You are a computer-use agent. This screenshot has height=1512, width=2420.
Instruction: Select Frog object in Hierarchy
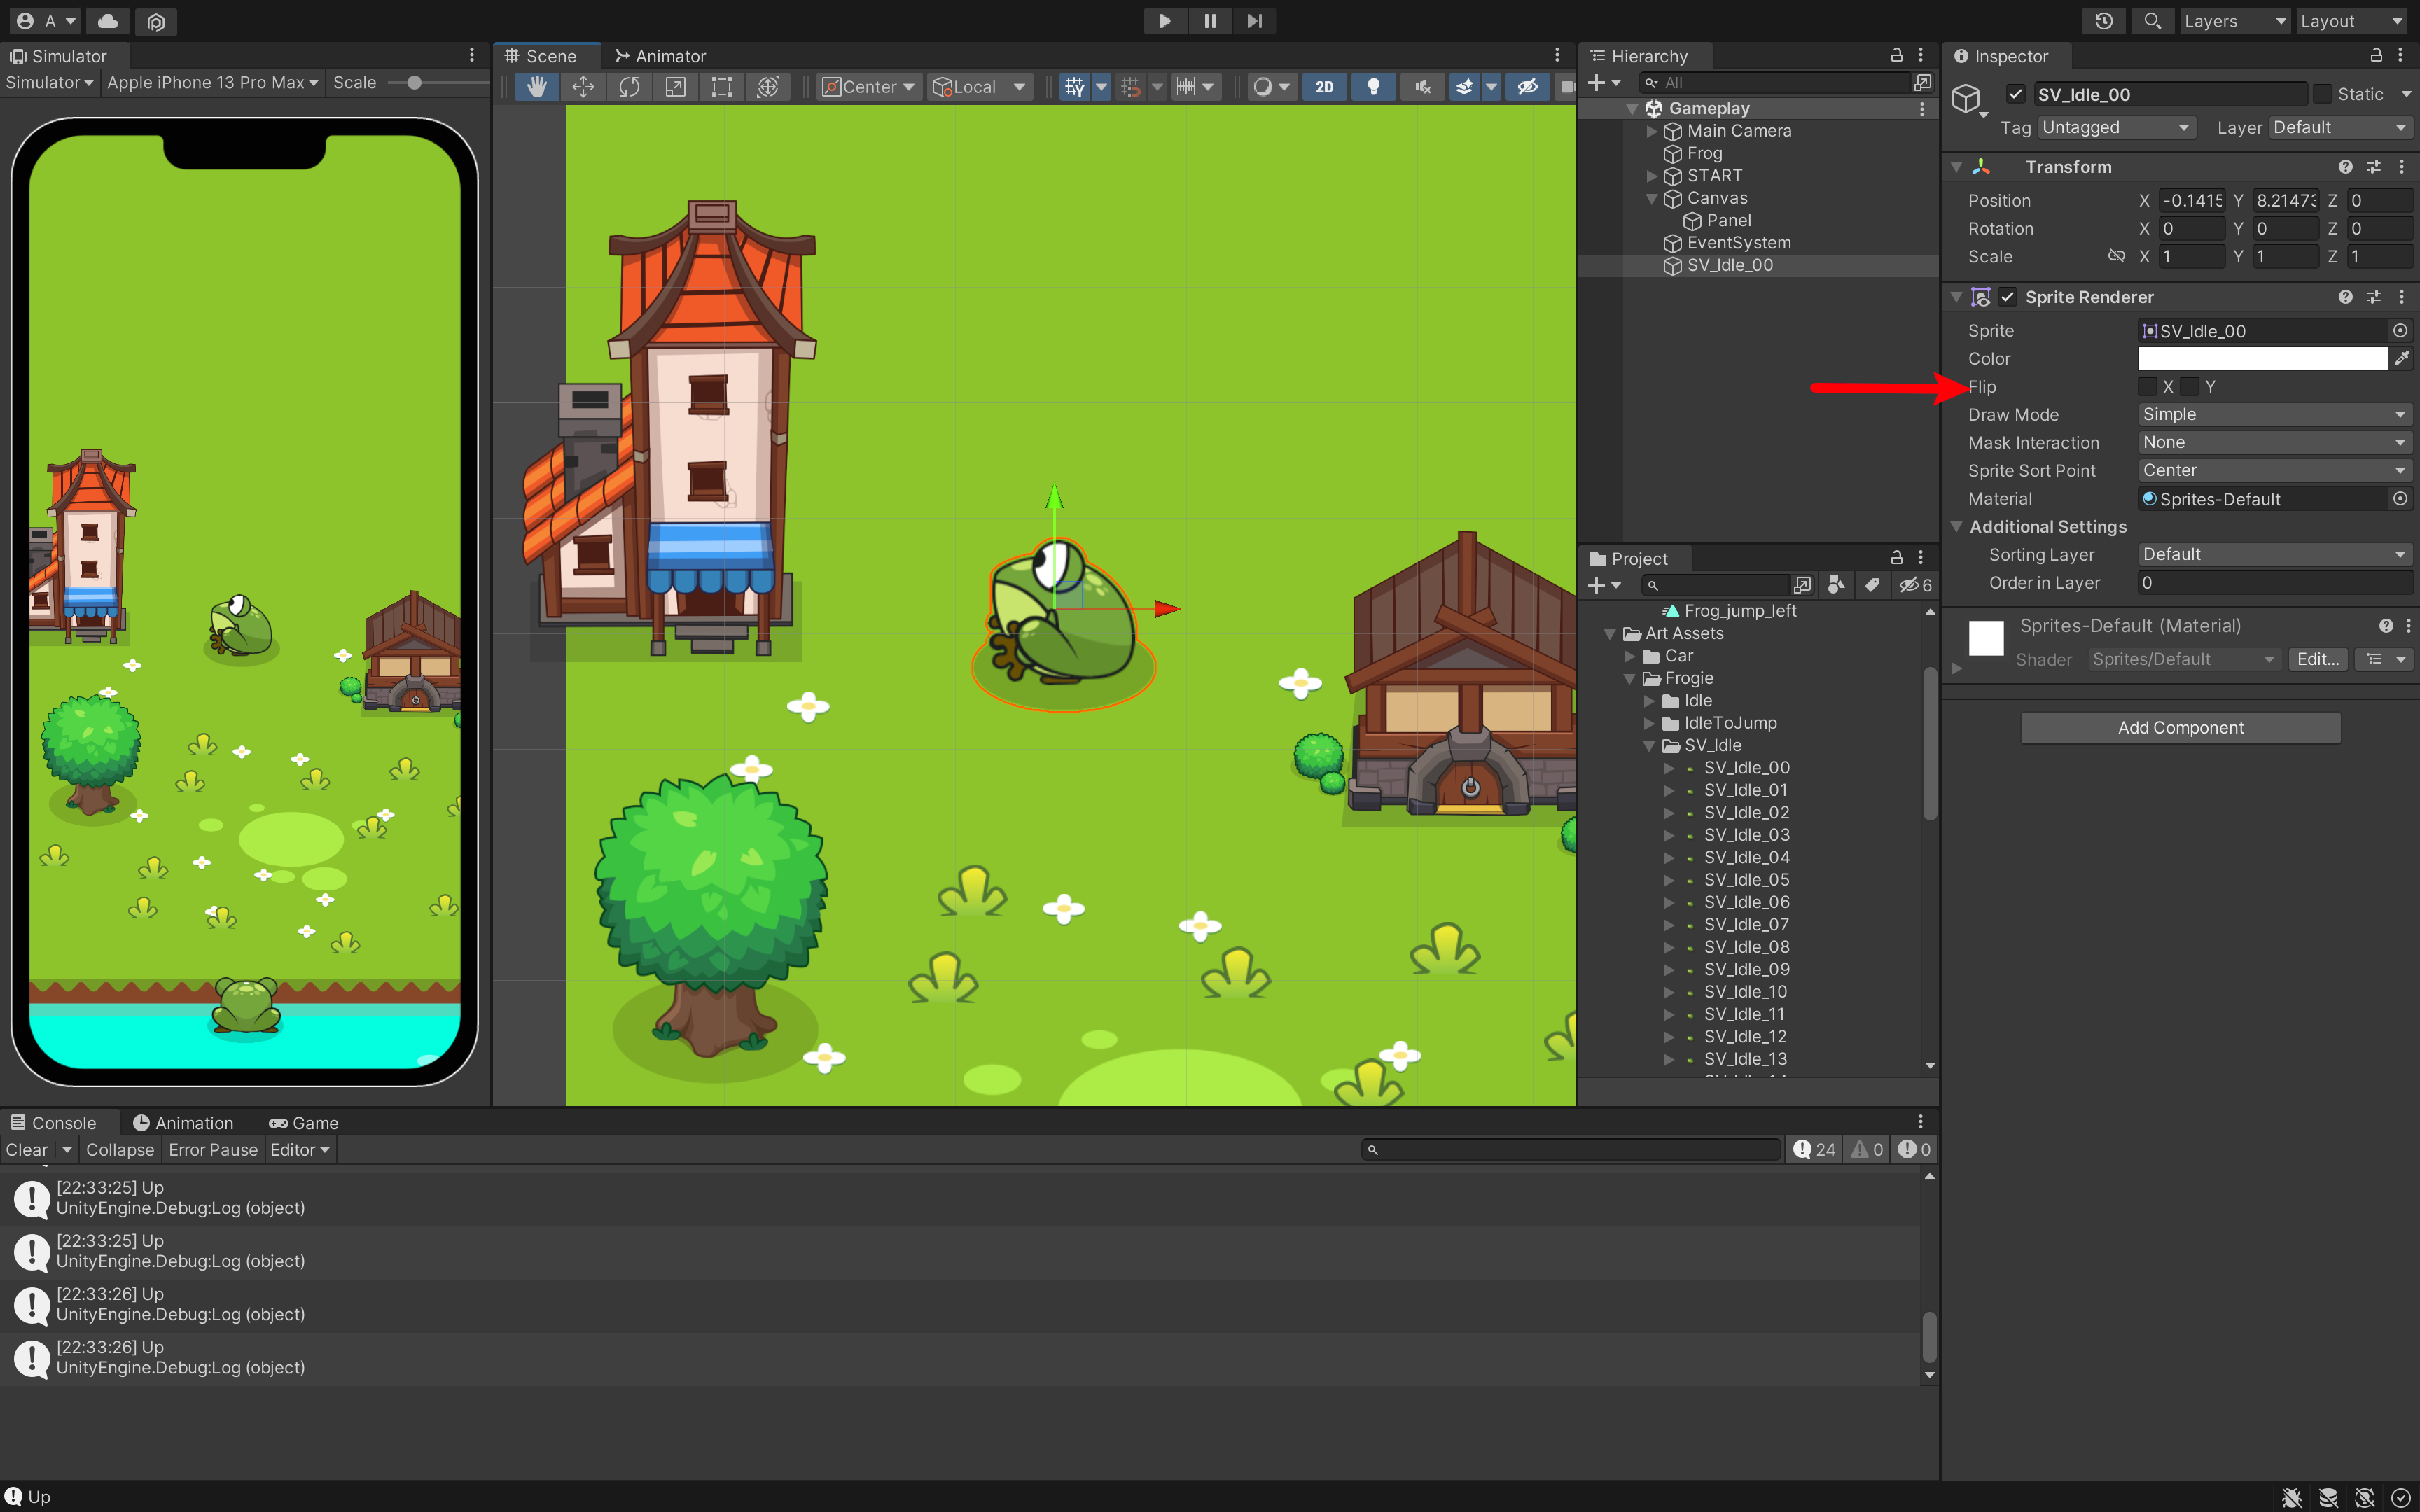1704,153
